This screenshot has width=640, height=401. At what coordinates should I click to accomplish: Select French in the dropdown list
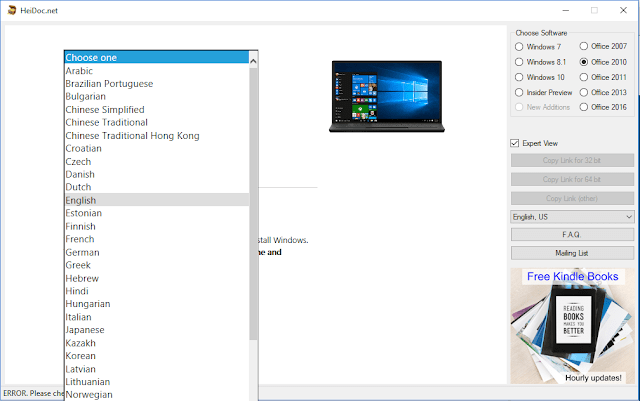(157, 239)
